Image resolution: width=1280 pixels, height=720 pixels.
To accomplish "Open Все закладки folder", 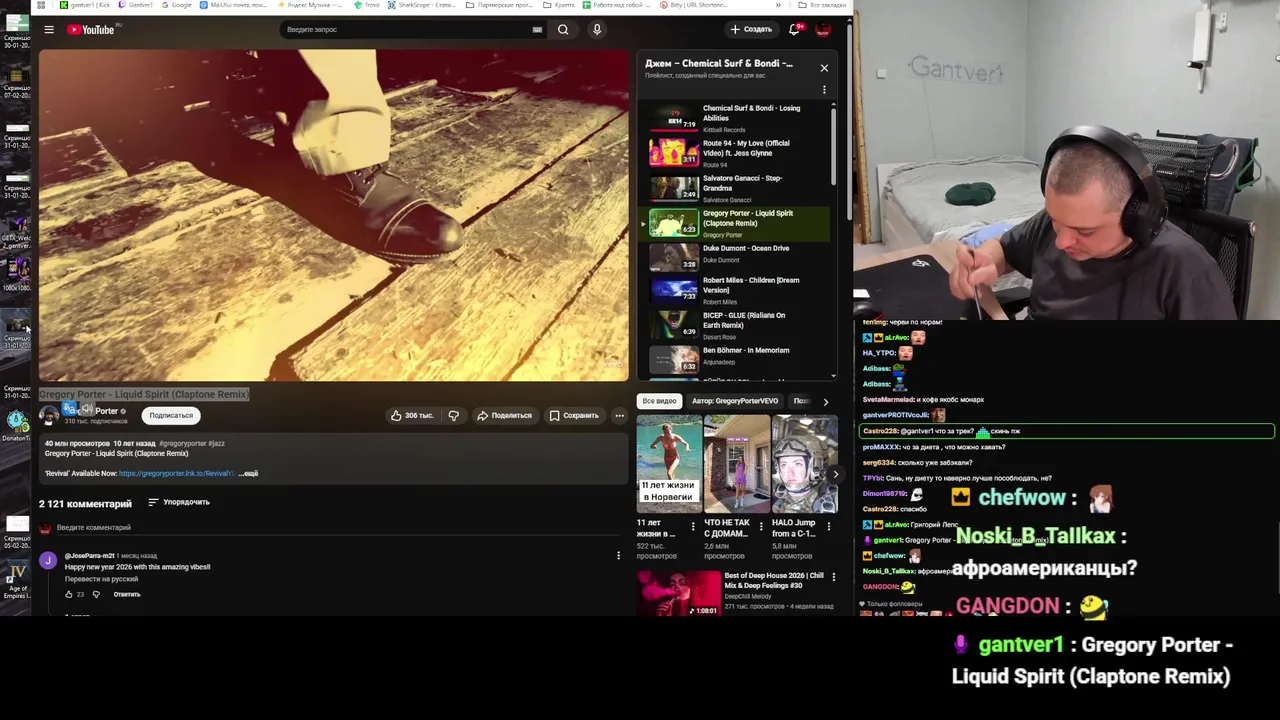I will pos(823,5).
